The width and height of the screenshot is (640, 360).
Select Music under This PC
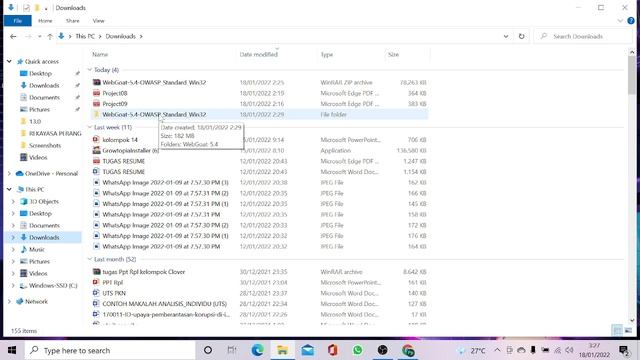point(36,249)
